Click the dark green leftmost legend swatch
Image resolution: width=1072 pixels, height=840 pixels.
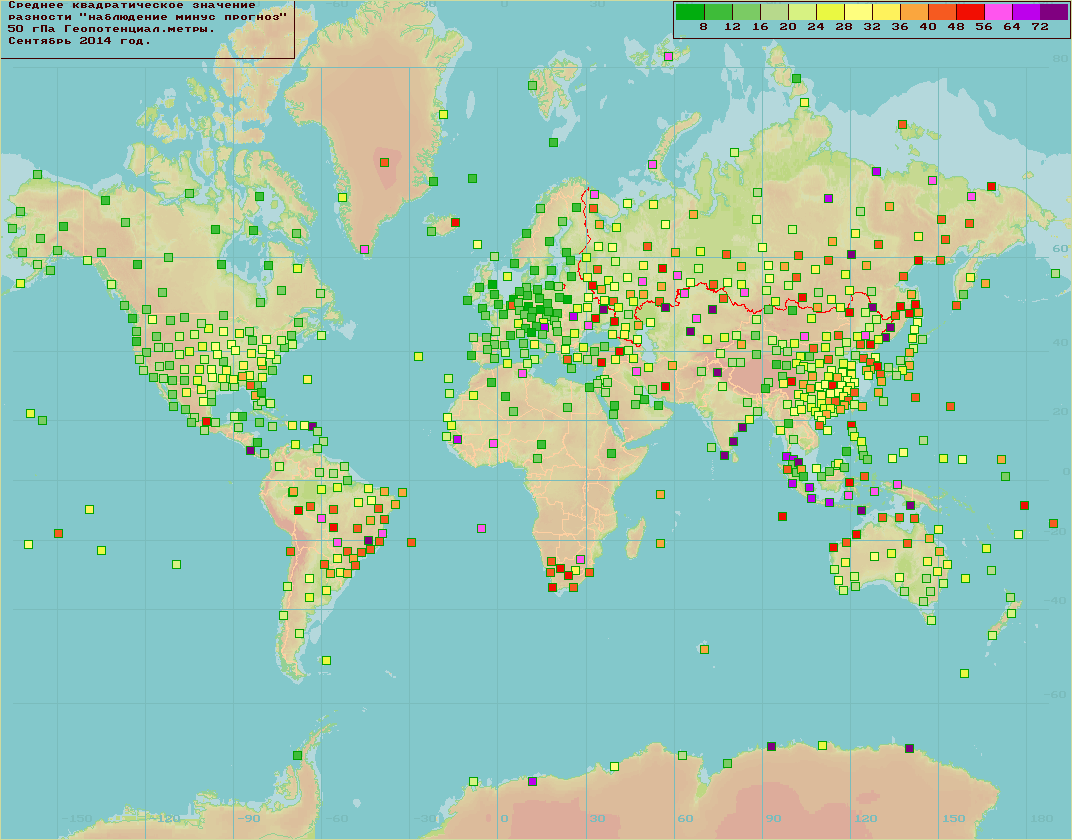(x=690, y=12)
